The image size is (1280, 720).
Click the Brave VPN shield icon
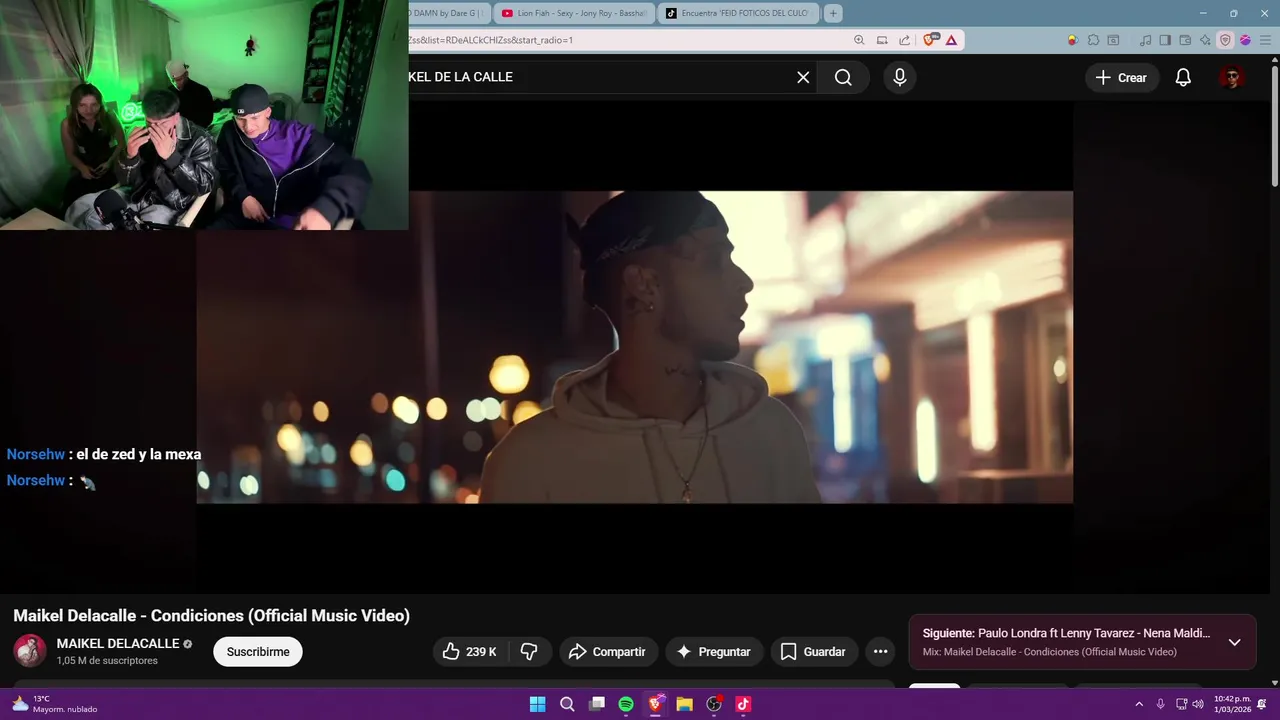coord(1225,40)
